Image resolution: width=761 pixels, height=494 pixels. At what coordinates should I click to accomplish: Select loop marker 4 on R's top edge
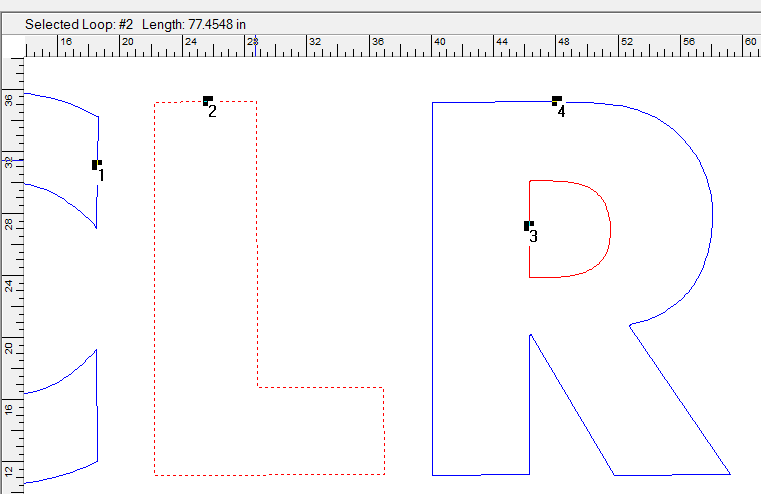click(x=557, y=100)
